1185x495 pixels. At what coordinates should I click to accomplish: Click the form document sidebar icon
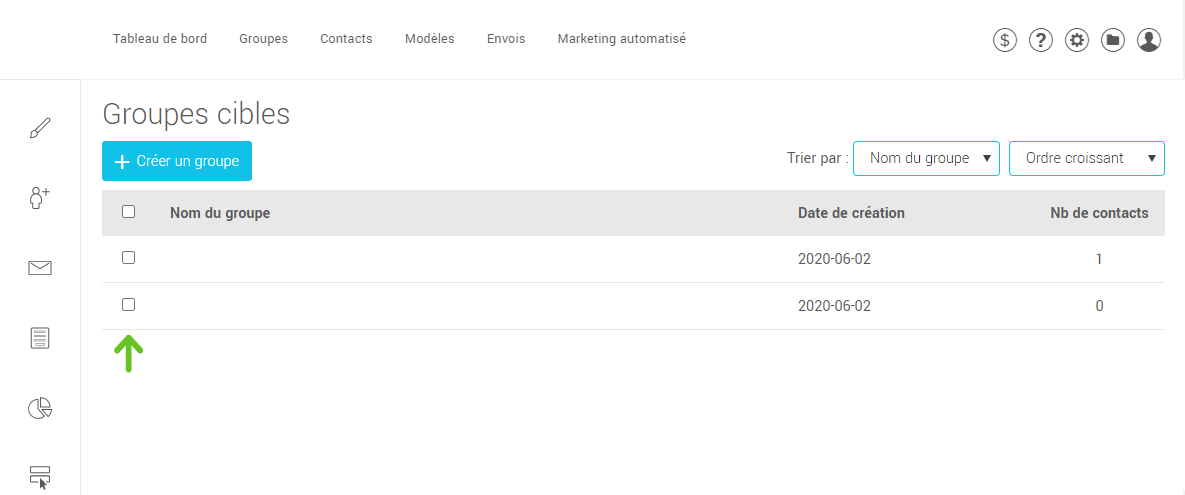point(40,338)
